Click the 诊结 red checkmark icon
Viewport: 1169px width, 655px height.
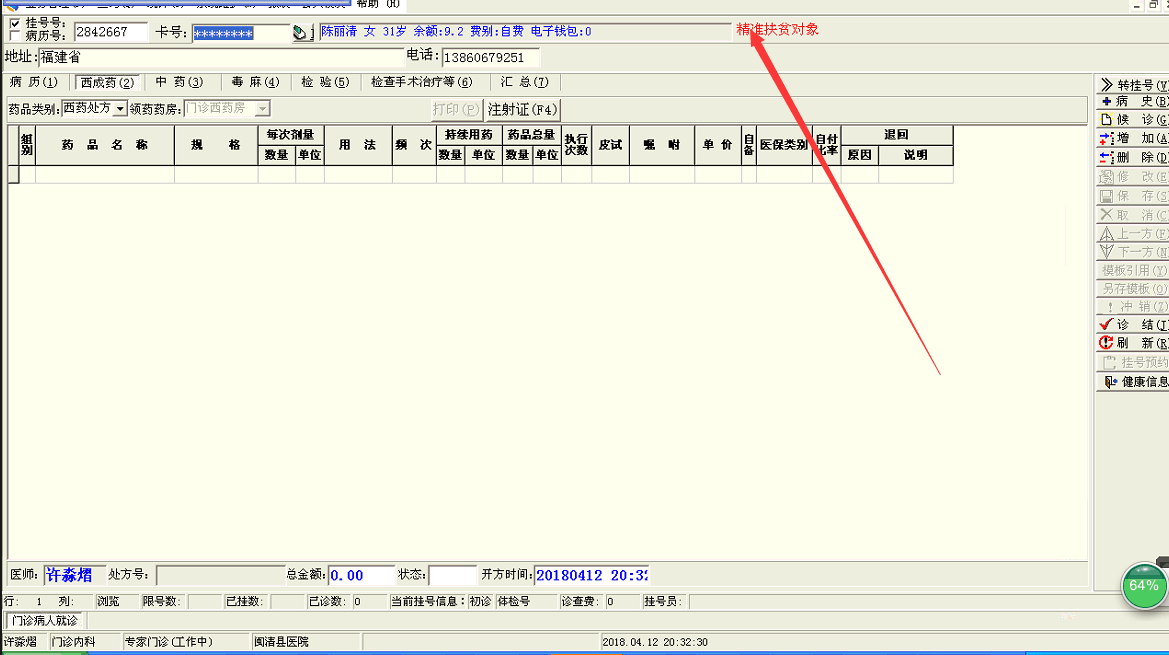point(1107,324)
